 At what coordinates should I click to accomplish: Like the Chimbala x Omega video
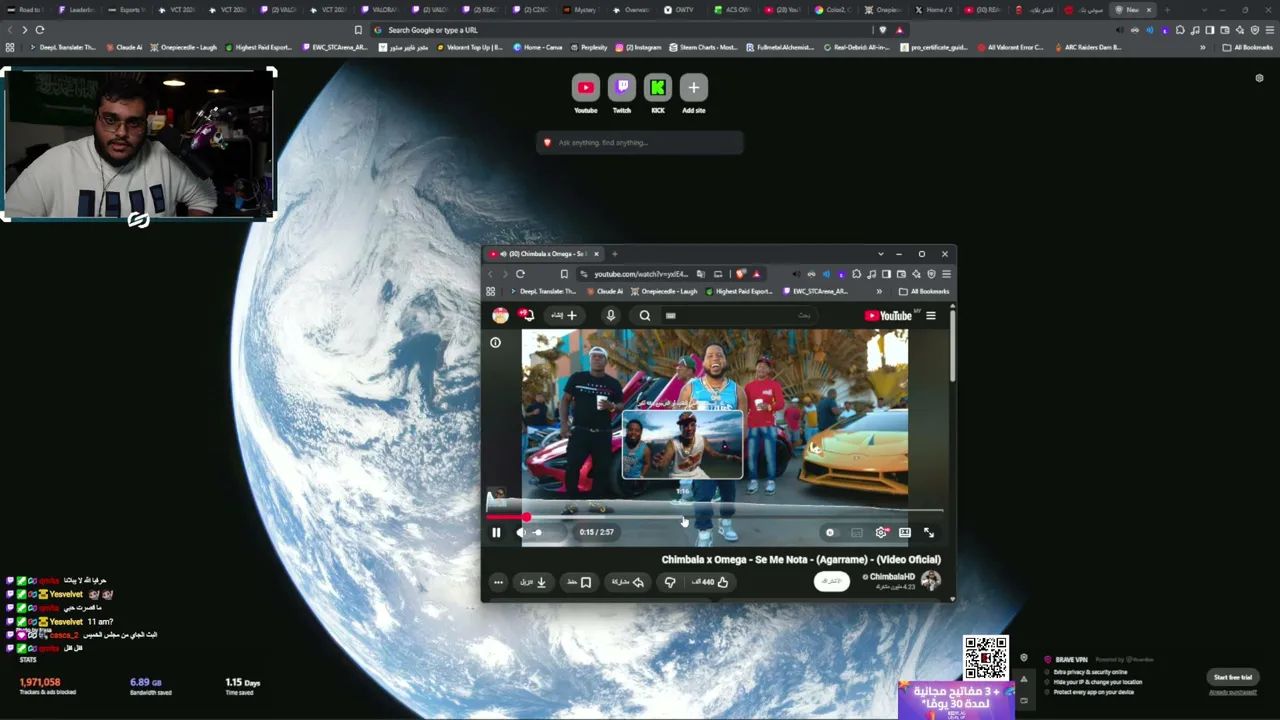[711, 582]
